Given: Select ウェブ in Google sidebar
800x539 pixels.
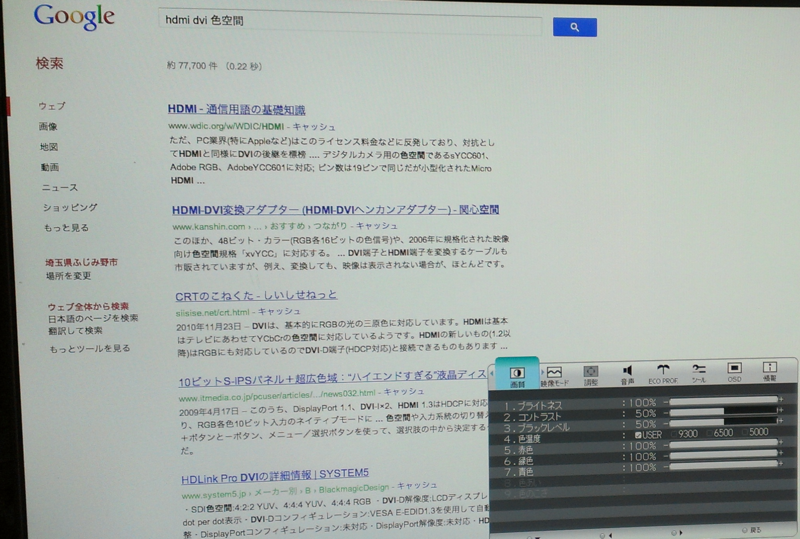Looking at the screenshot, I should (x=52, y=106).
